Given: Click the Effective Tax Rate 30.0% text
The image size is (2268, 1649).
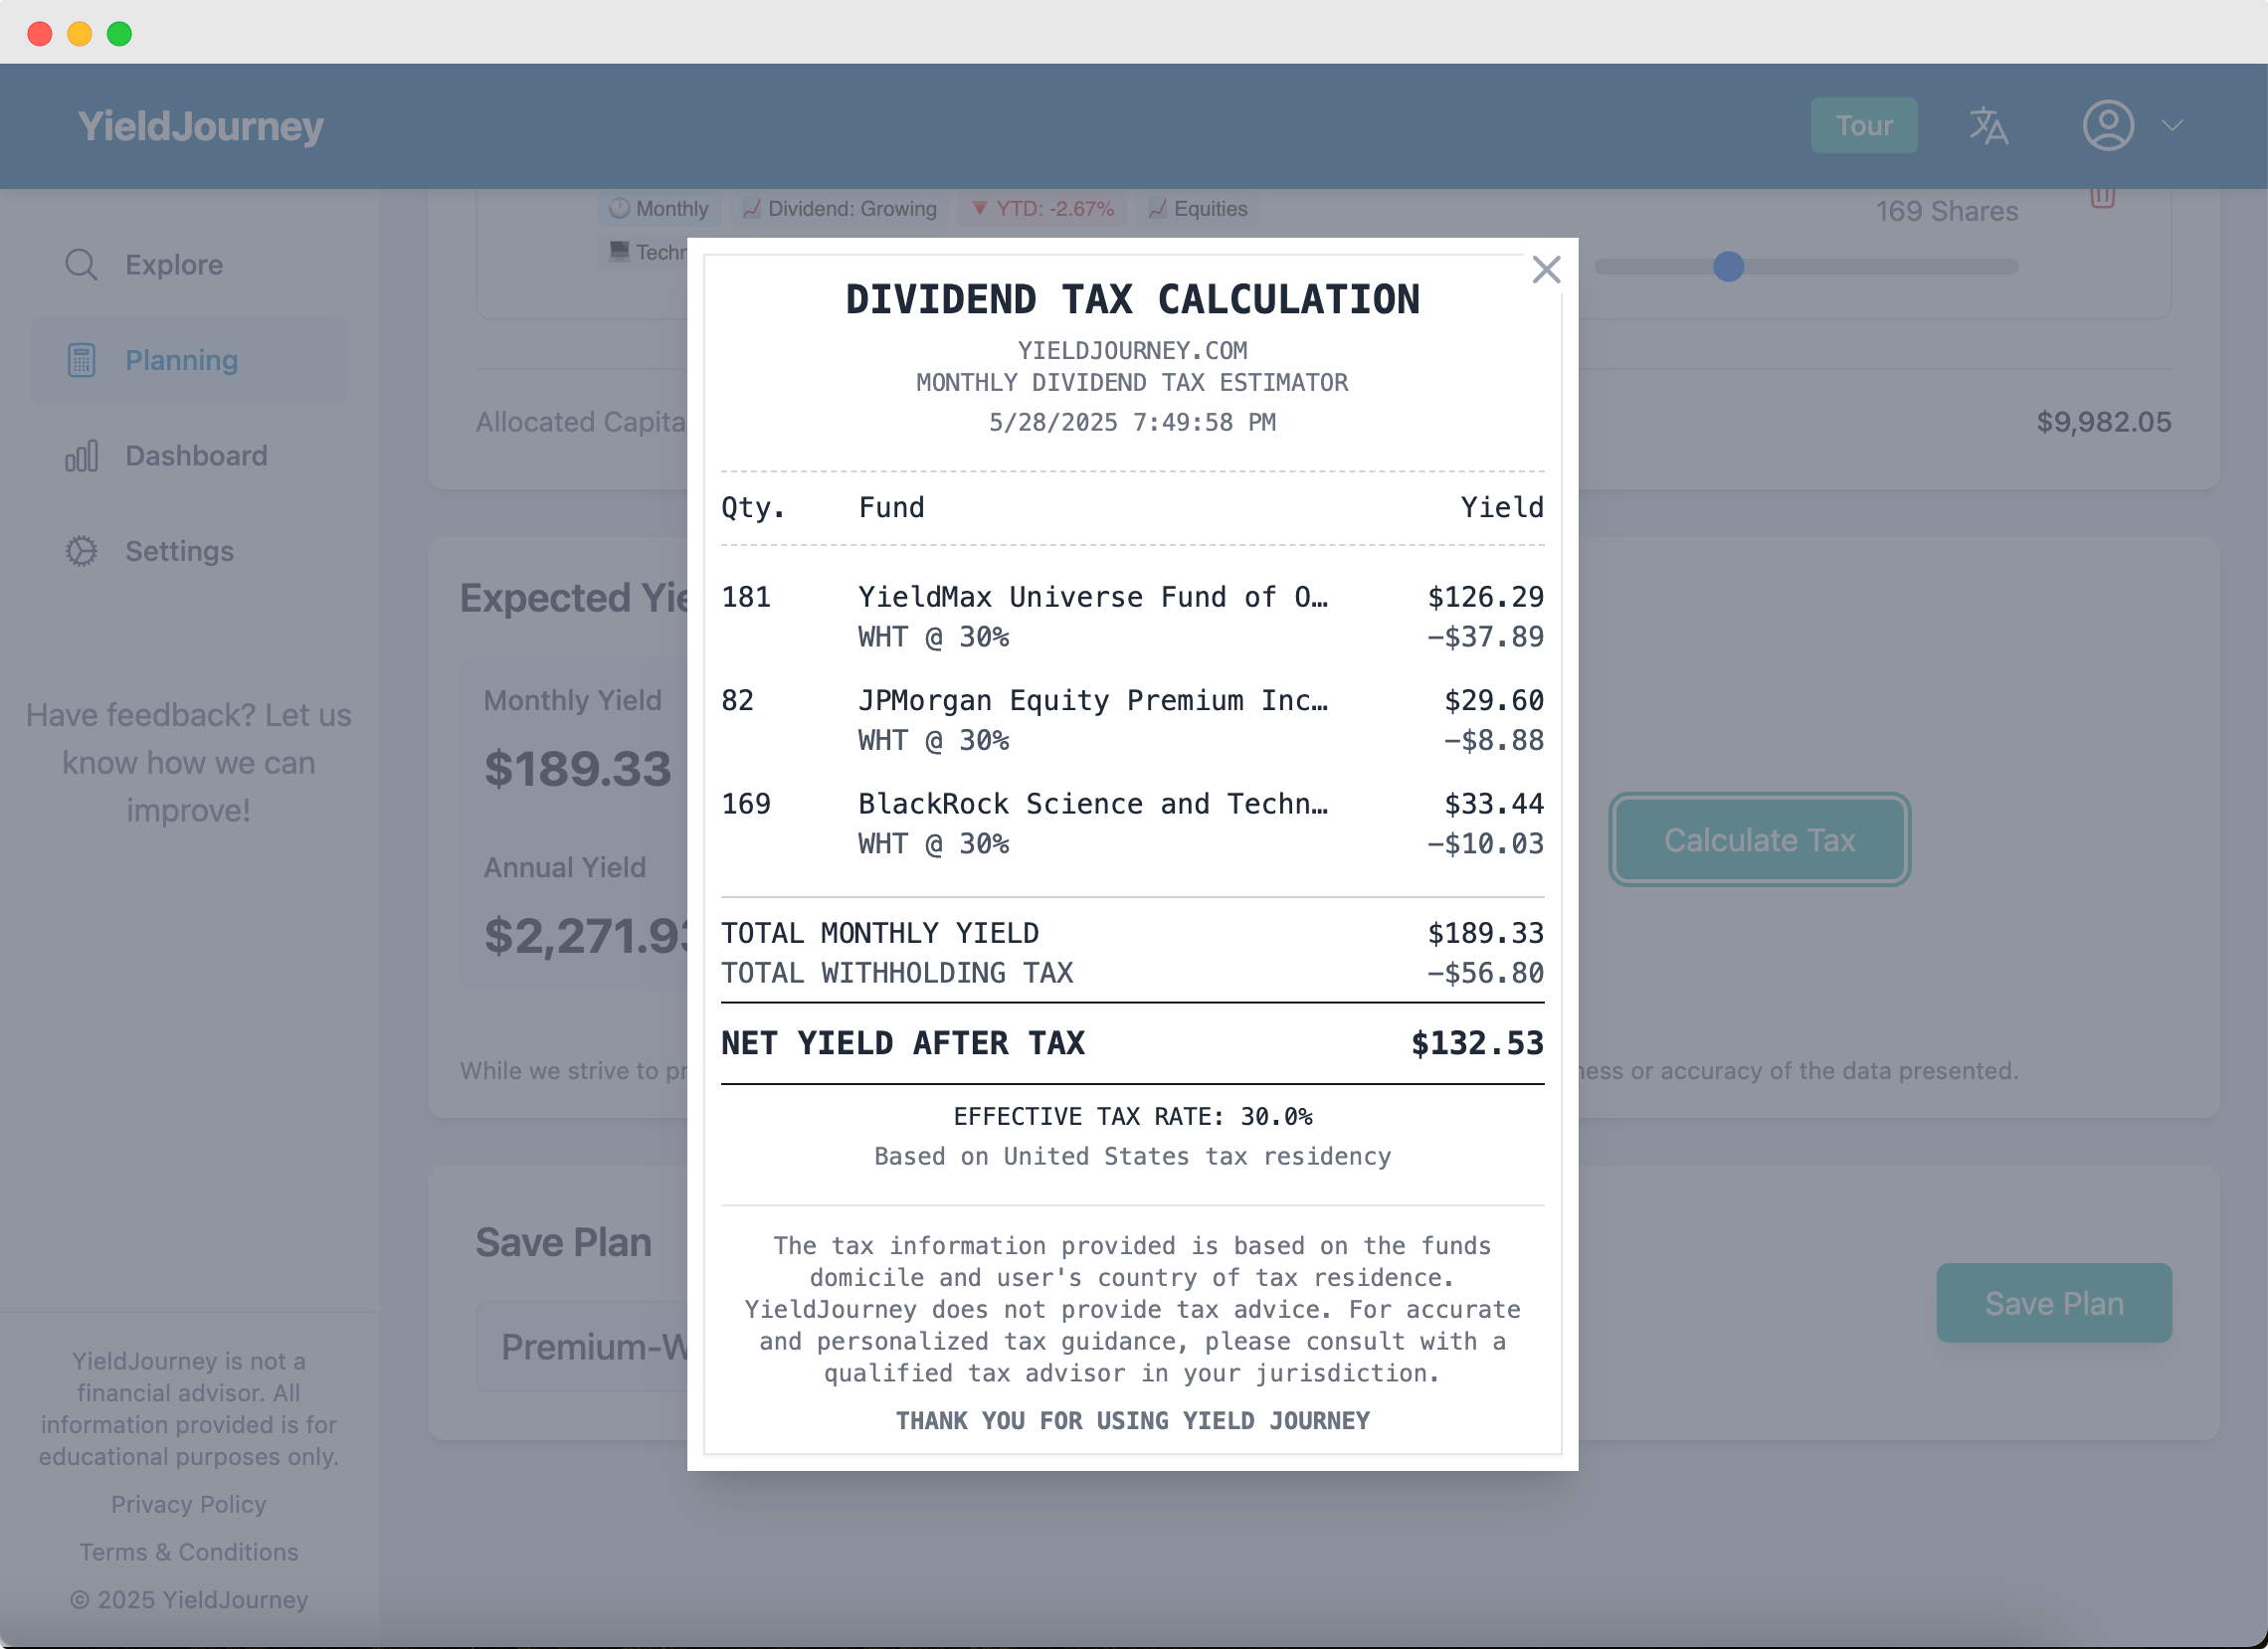Looking at the screenshot, I should (1132, 1116).
